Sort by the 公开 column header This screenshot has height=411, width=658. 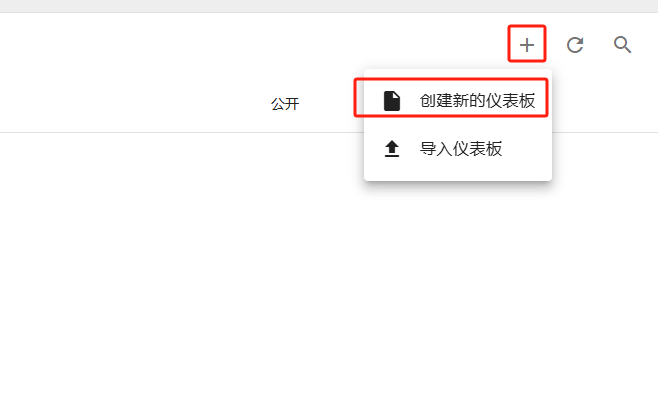285,104
